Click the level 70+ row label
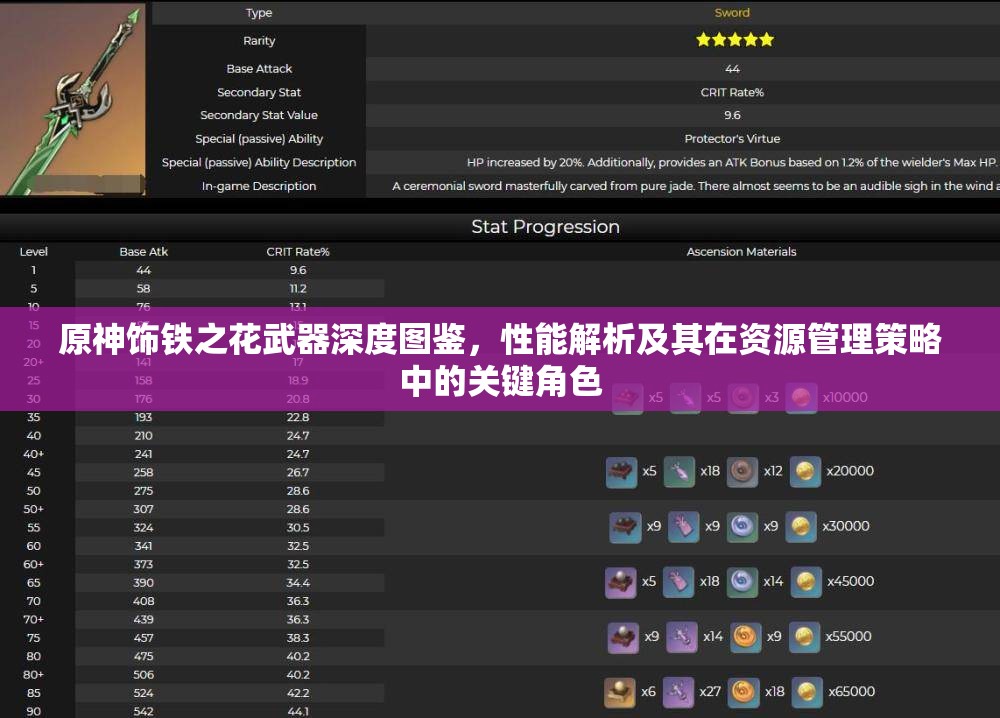The image size is (1000, 718). (x=34, y=619)
